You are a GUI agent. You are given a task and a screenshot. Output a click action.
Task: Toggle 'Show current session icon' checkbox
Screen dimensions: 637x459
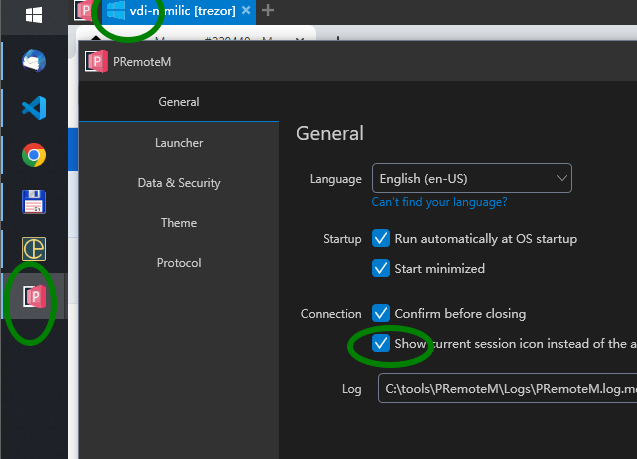click(x=381, y=343)
